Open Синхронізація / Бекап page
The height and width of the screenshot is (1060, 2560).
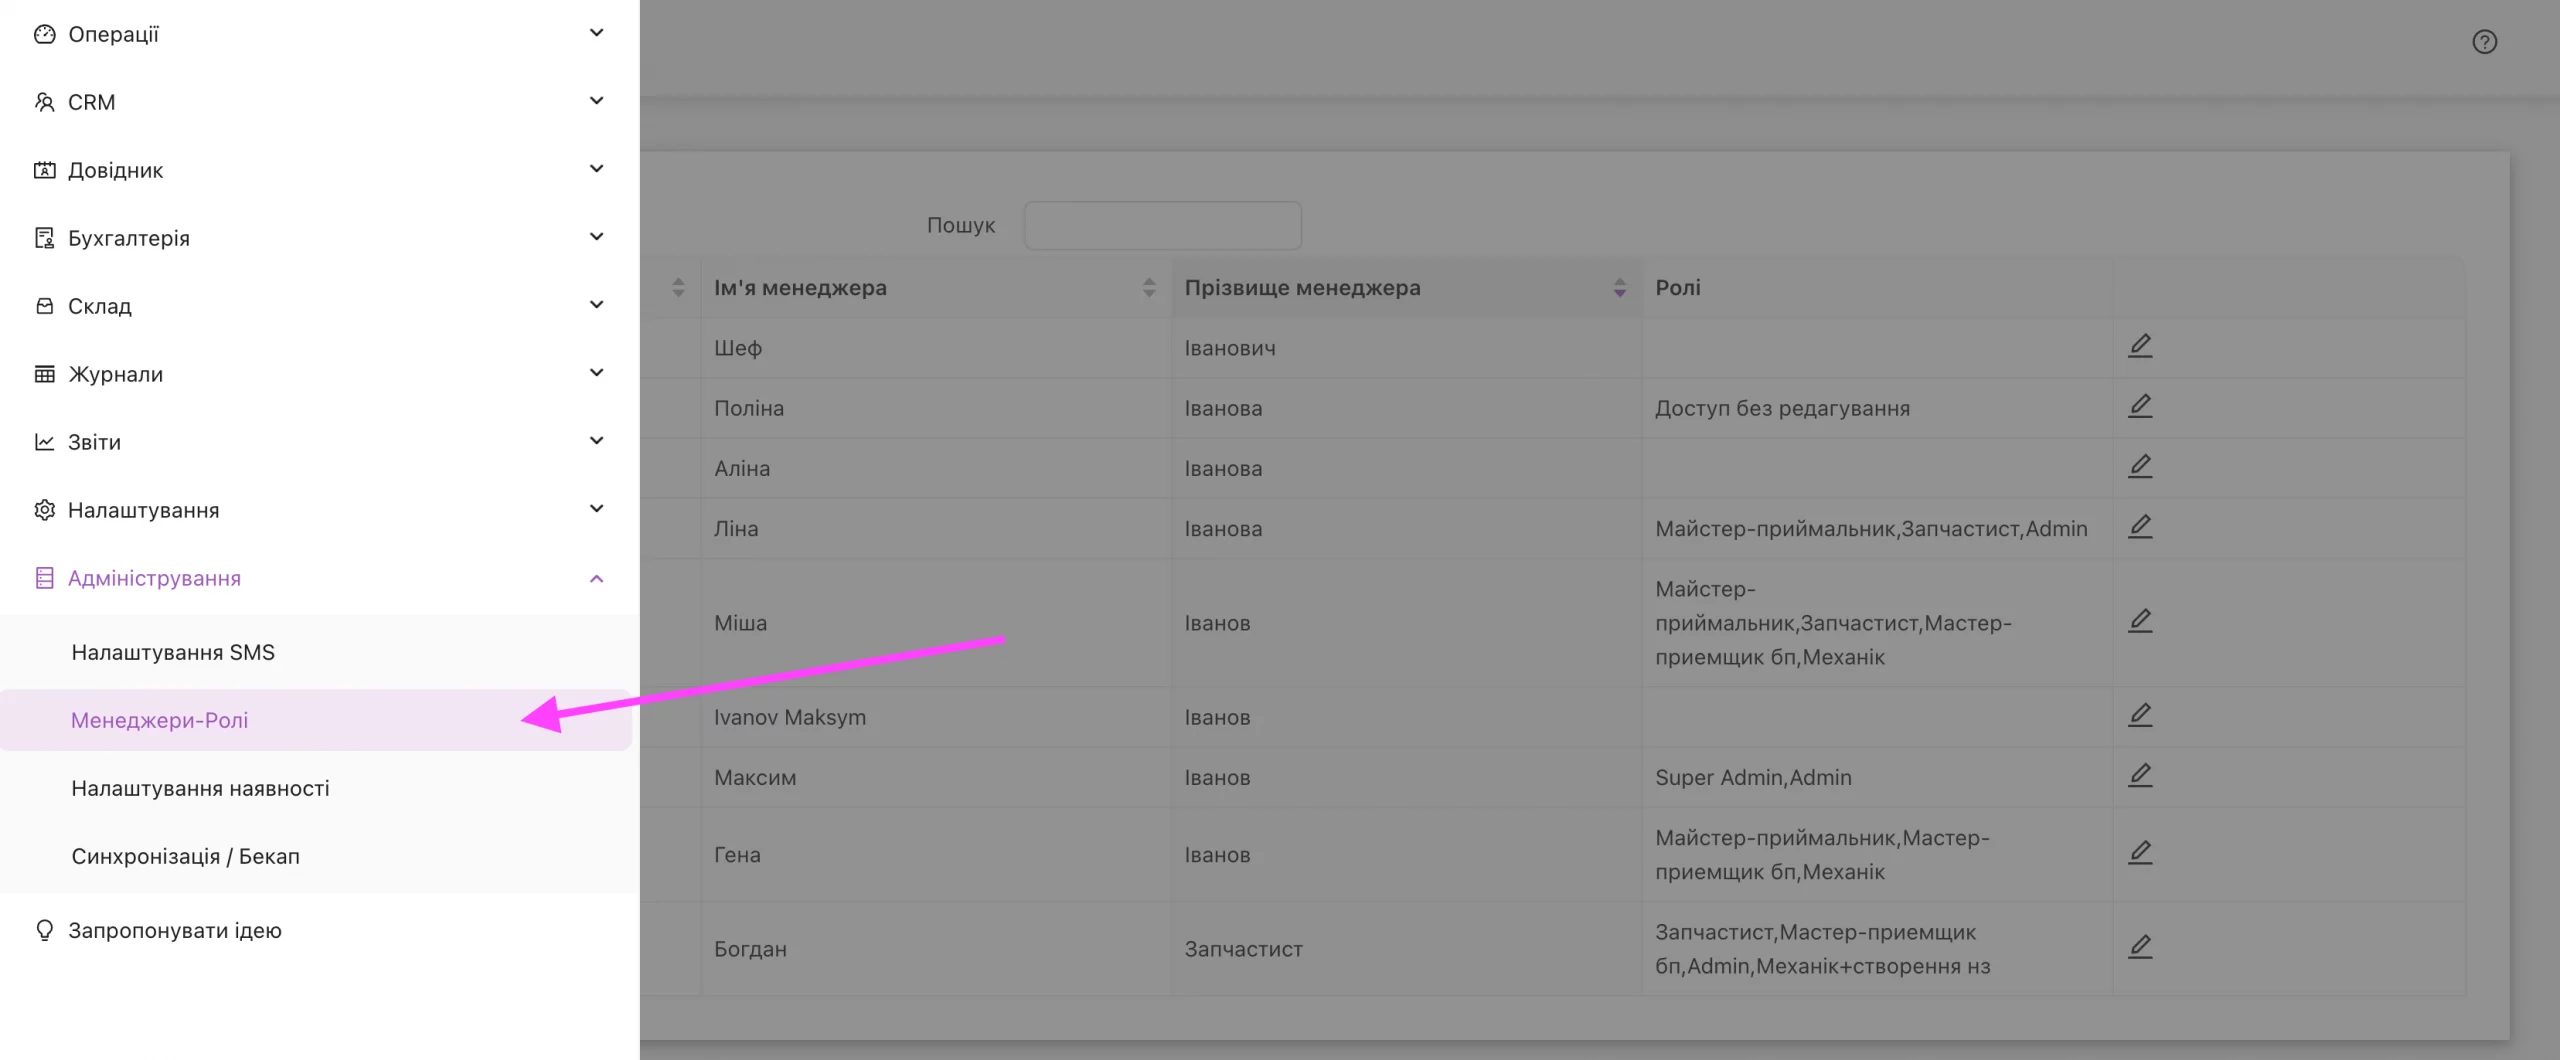186,856
